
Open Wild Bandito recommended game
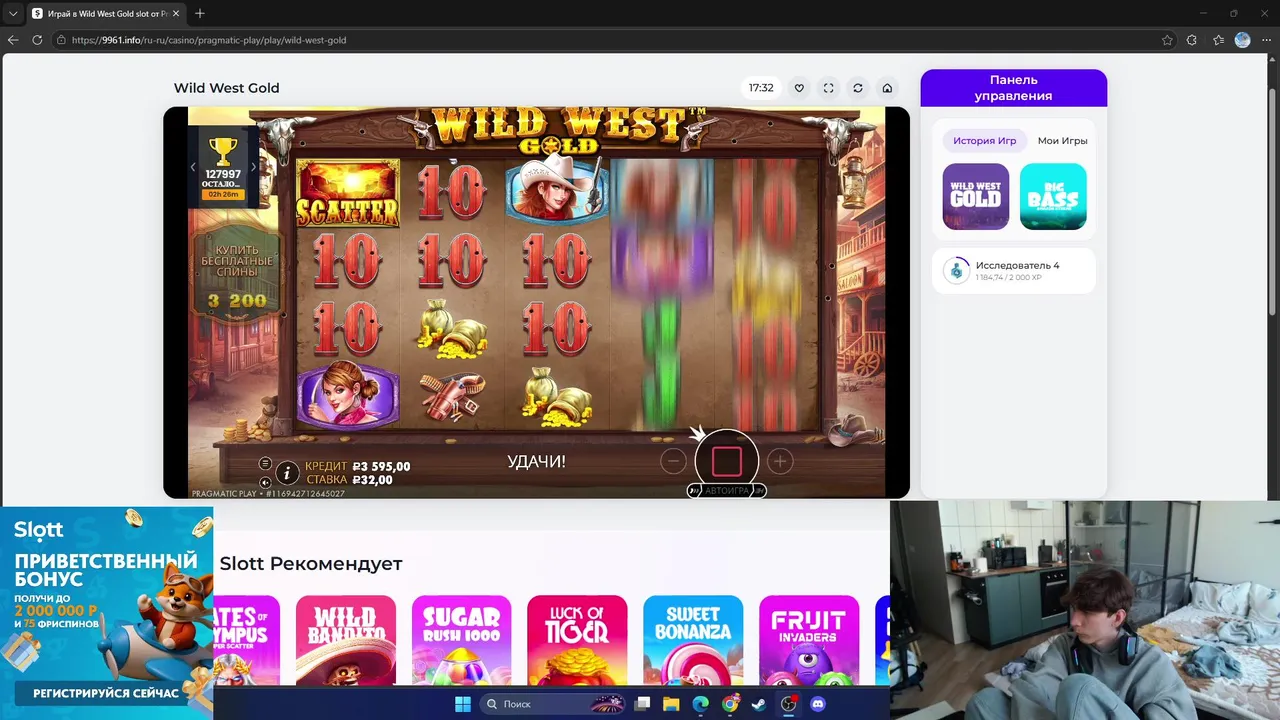pos(346,640)
